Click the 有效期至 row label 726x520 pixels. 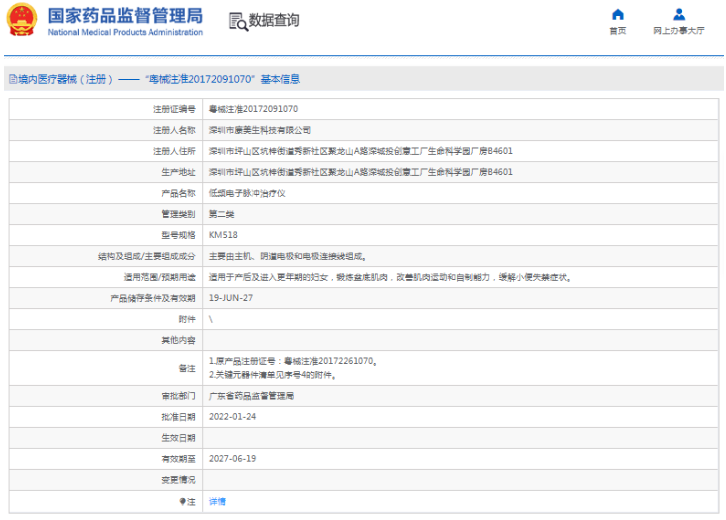click(x=179, y=459)
